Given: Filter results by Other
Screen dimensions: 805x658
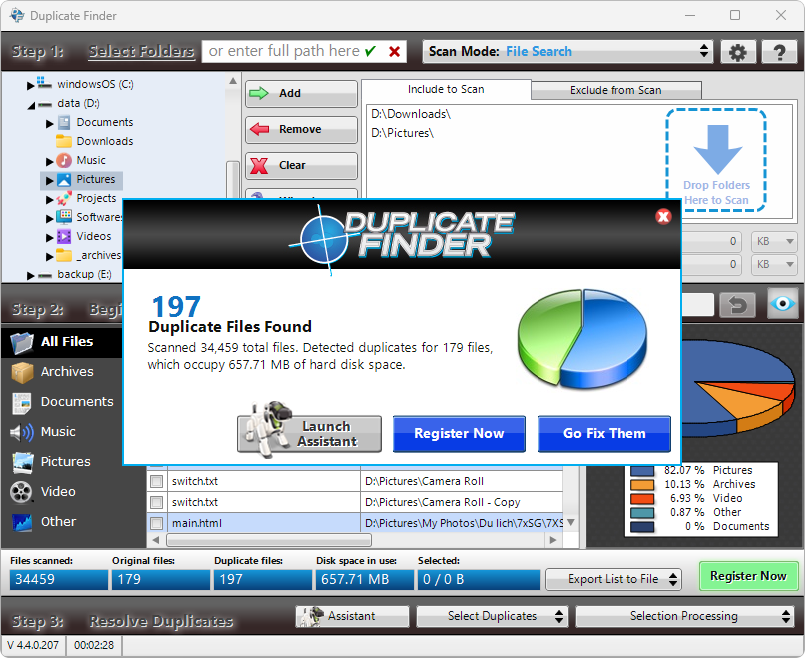Looking at the screenshot, I should point(62,521).
